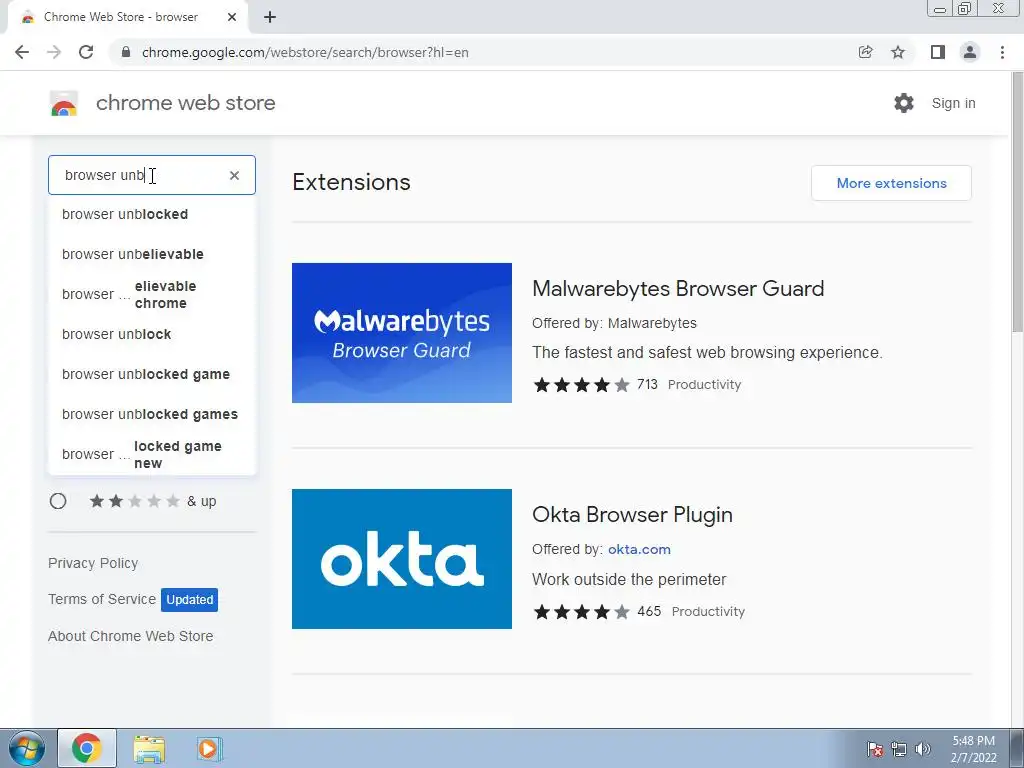Open Malwarebytes Browser Guard title
The image size is (1024, 768).
(678, 289)
